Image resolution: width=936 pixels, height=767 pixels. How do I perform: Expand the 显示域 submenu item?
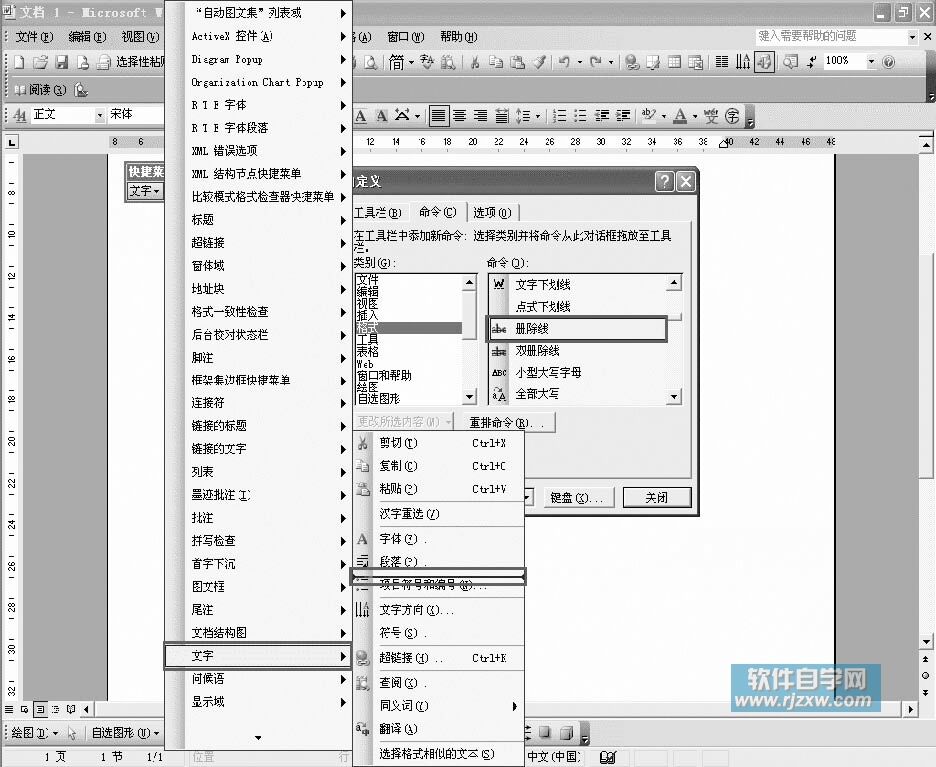pyautogui.click(x=258, y=702)
